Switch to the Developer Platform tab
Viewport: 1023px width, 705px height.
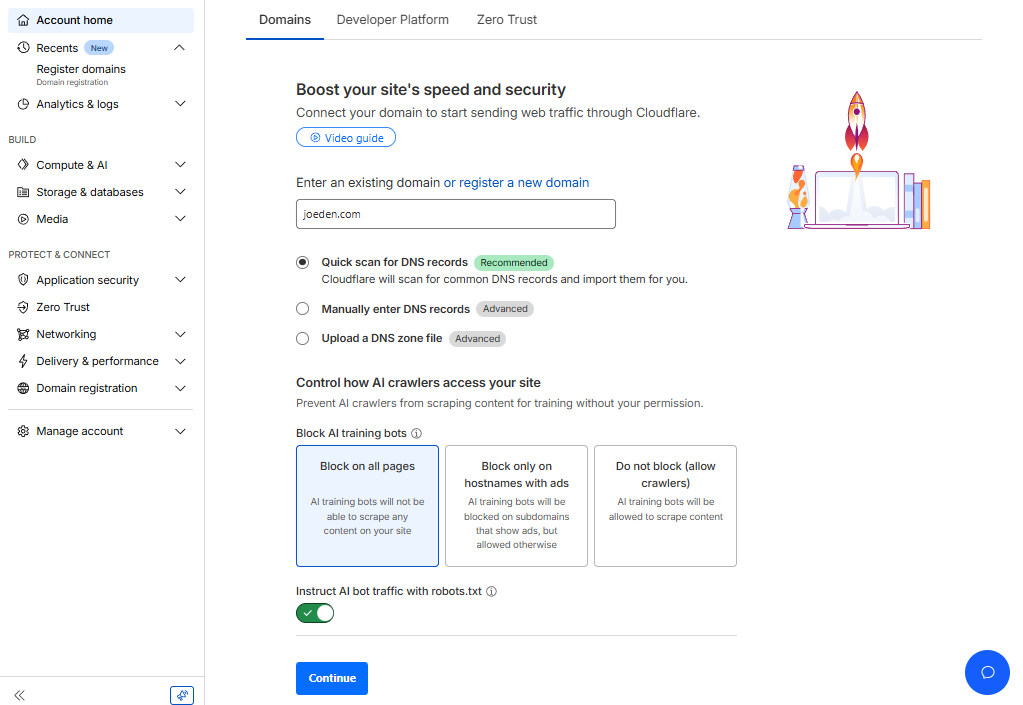(x=392, y=20)
